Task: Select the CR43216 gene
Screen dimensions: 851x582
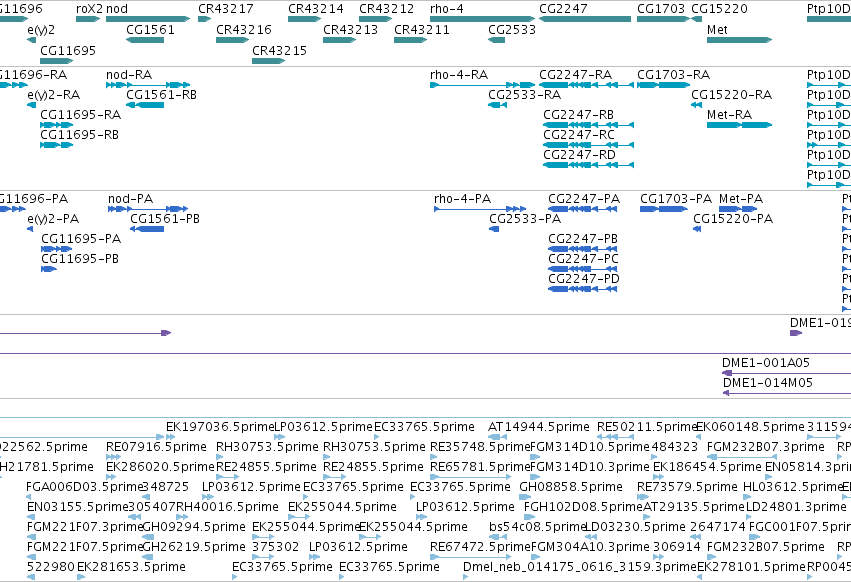Action: tap(232, 40)
